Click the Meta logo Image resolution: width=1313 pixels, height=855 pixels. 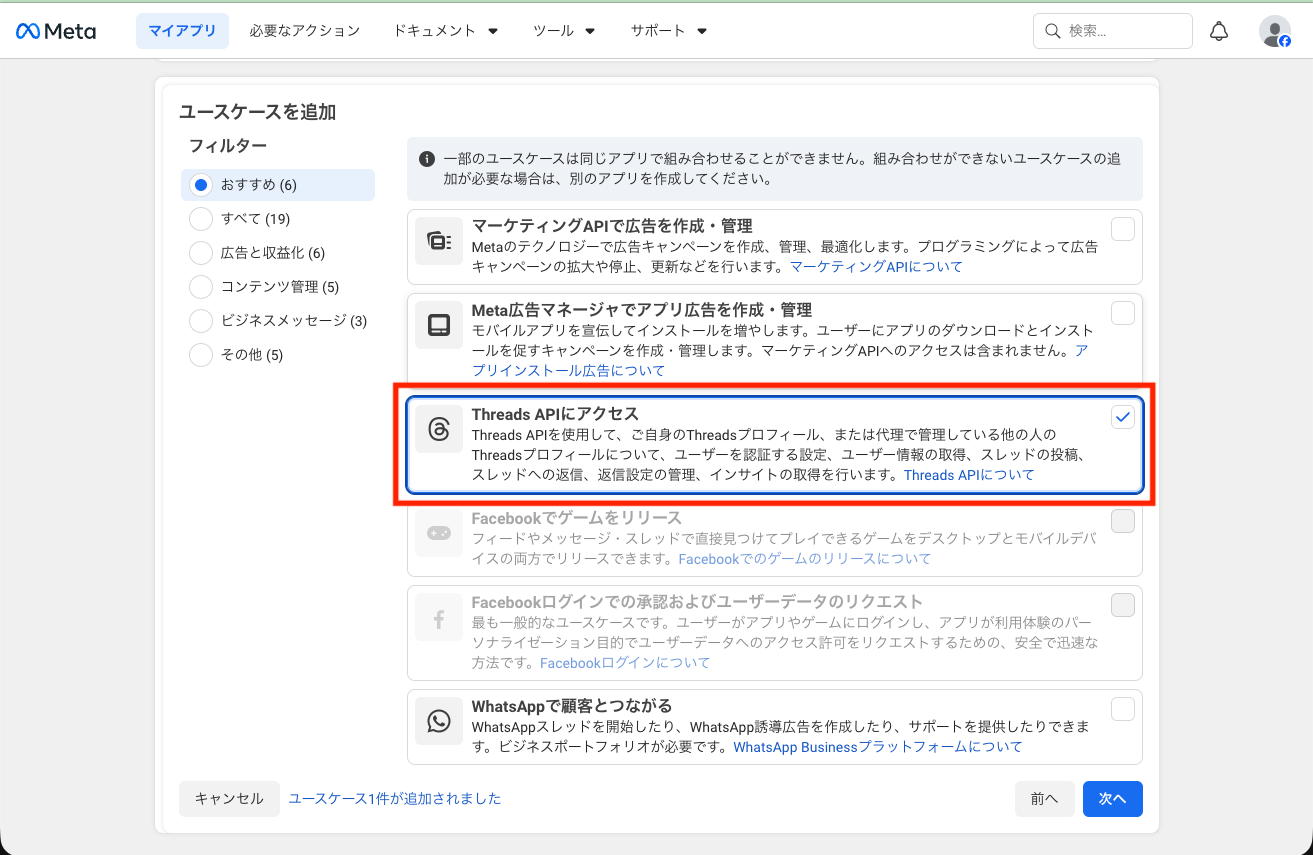56,31
